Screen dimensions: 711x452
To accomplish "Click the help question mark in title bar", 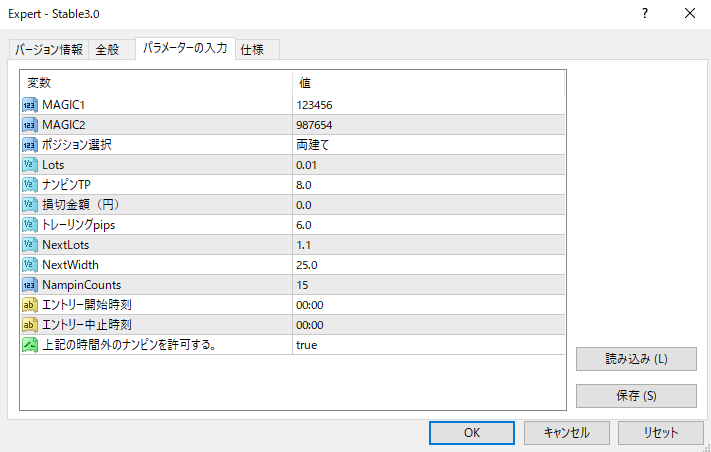I will pyautogui.click(x=645, y=14).
